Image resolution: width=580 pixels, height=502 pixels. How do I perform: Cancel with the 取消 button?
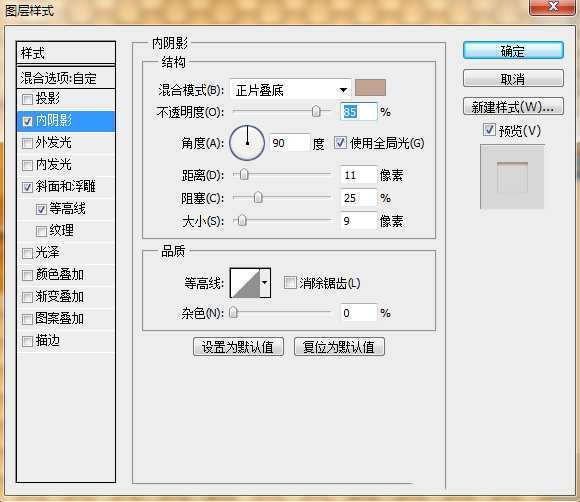(513, 78)
